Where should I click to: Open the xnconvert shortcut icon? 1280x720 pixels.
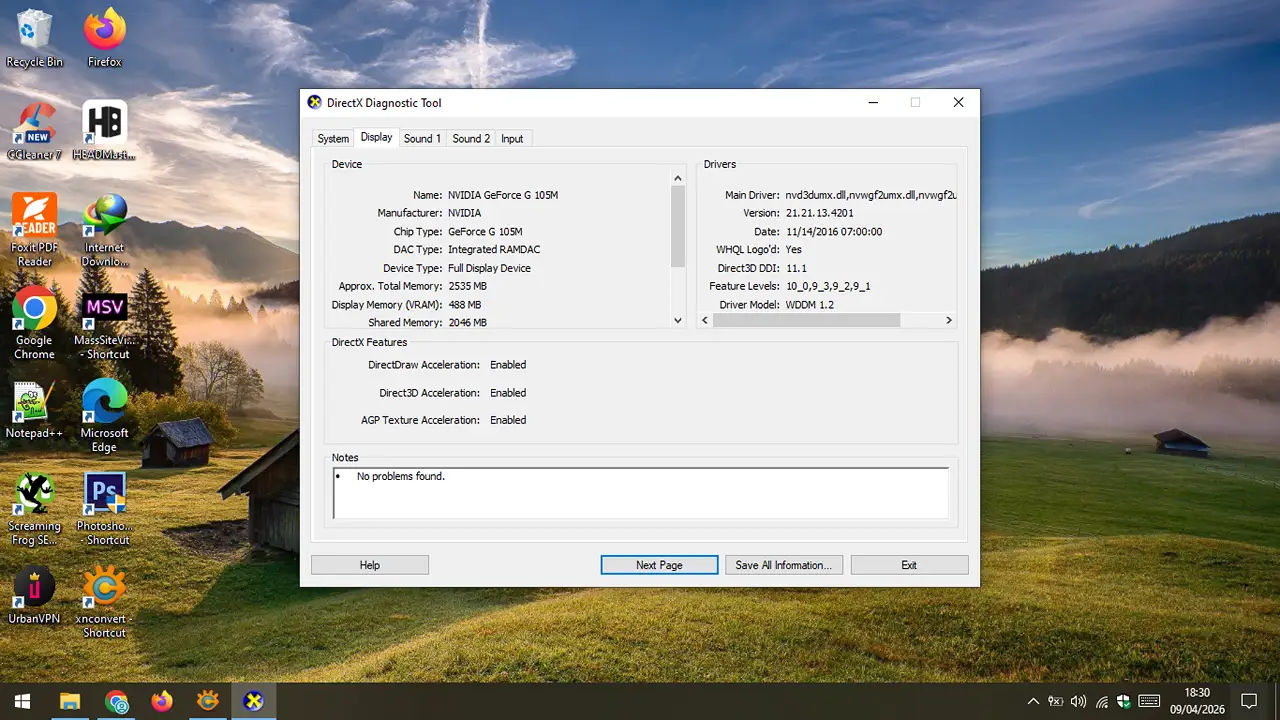(x=104, y=602)
